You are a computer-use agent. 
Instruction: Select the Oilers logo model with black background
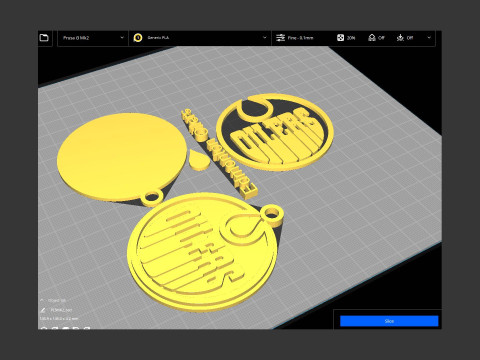click(275, 132)
